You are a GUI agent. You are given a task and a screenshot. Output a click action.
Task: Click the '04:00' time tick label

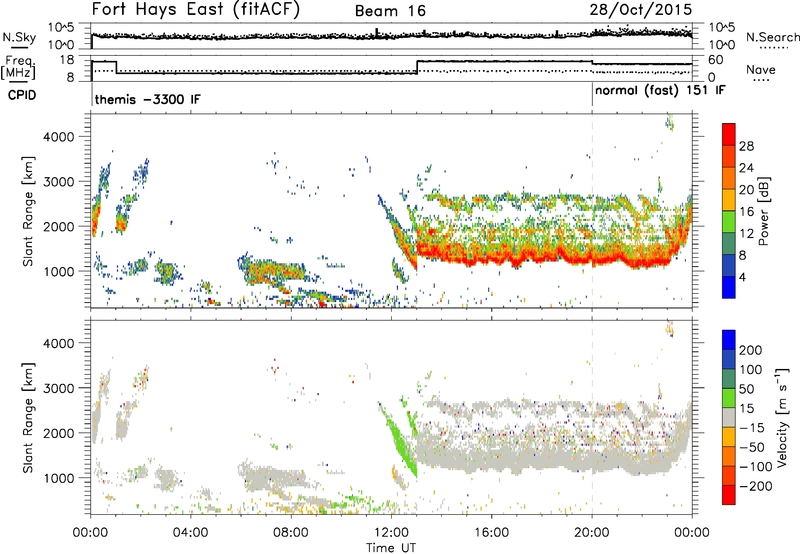pos(190,533)
